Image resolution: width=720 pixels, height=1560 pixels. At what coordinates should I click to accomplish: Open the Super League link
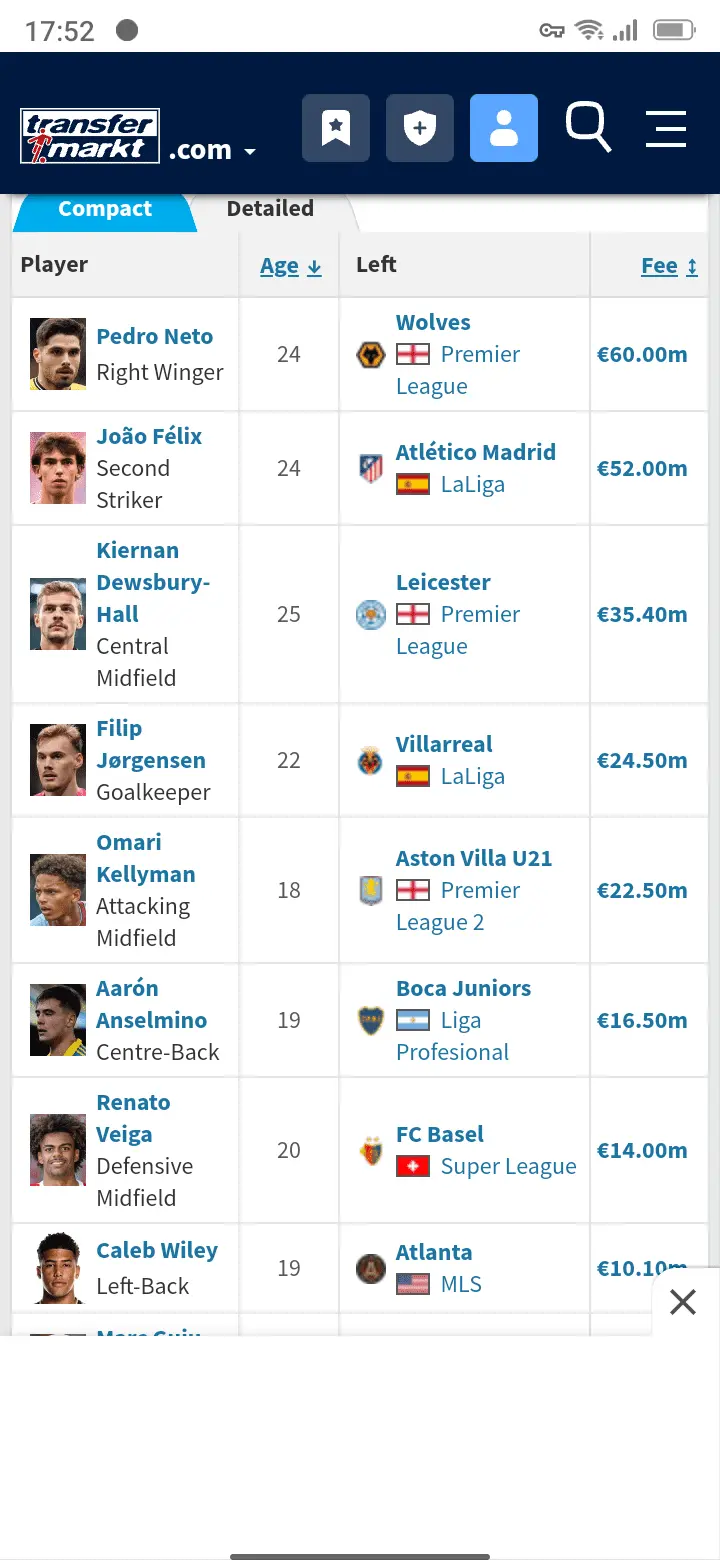pyautogui.click(x=508, y=1166)
